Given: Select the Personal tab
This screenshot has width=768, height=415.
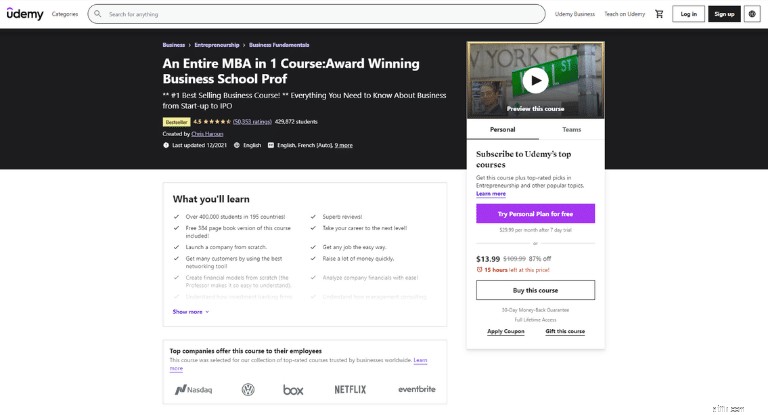Looking at the screenshot, I should pyautogui.click(x=503, y=129).
